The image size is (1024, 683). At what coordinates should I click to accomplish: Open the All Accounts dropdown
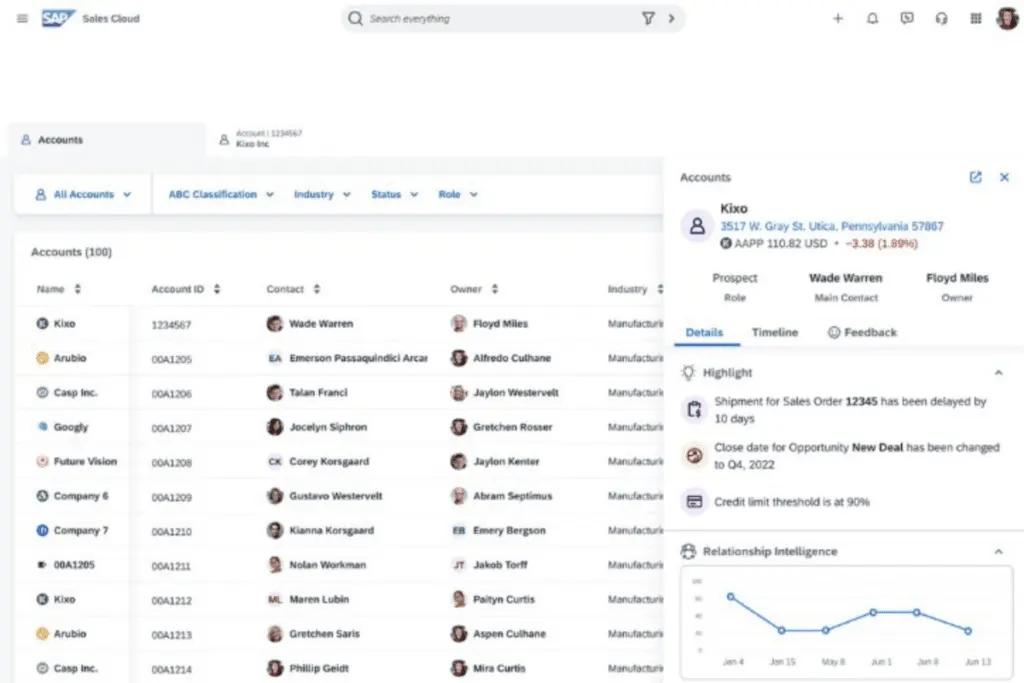pos(83,194)
